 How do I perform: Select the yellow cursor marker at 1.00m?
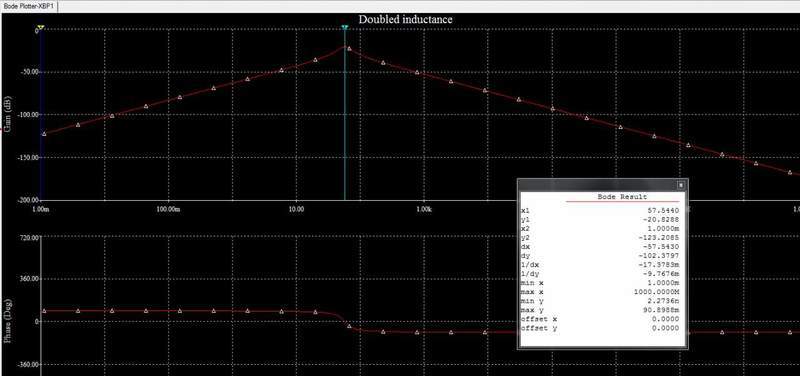[x=41, y=27]
